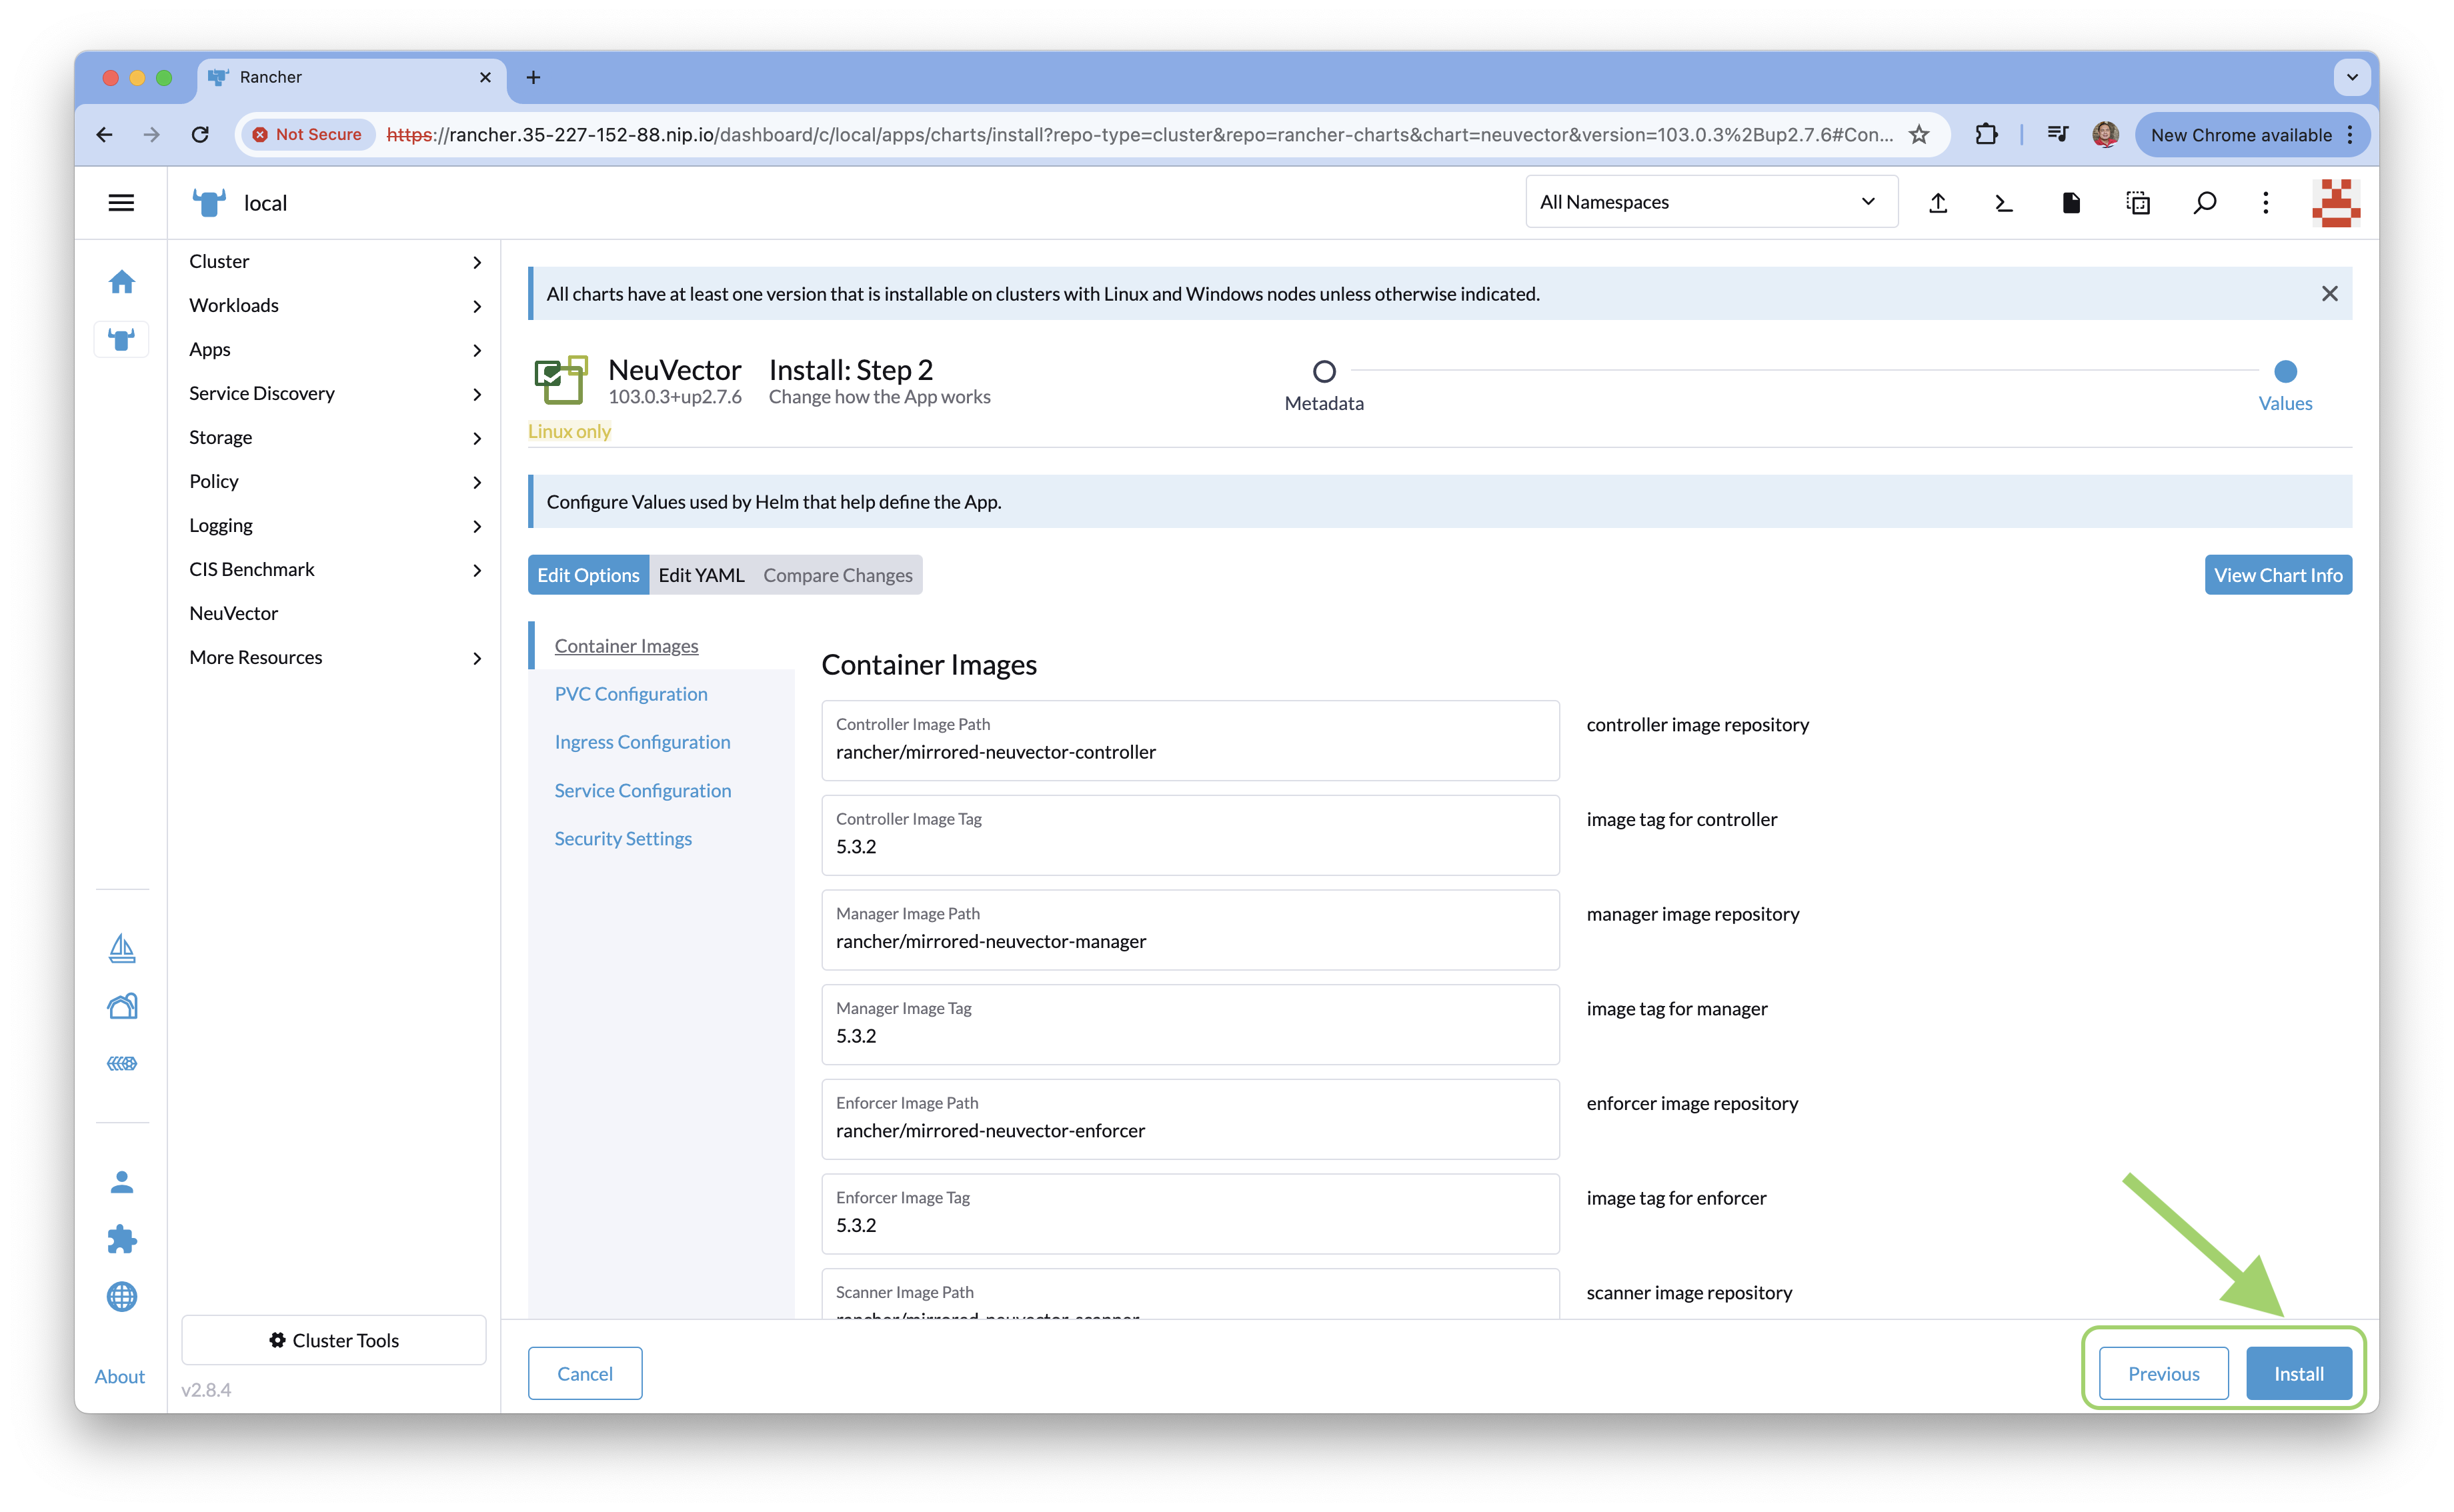The width and height of the screenshot is (2454, 1512).
Task: Click the Home icon in sidebar
Action: click(122, 282)
